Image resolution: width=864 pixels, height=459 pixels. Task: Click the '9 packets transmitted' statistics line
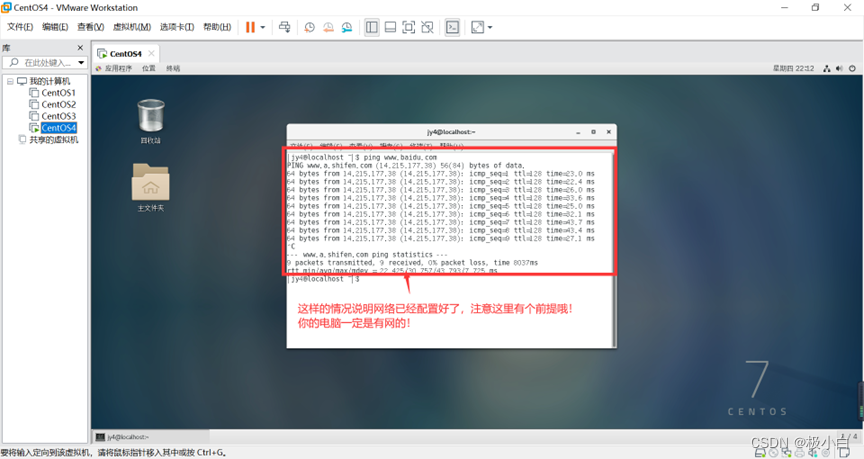pos(412,263)
